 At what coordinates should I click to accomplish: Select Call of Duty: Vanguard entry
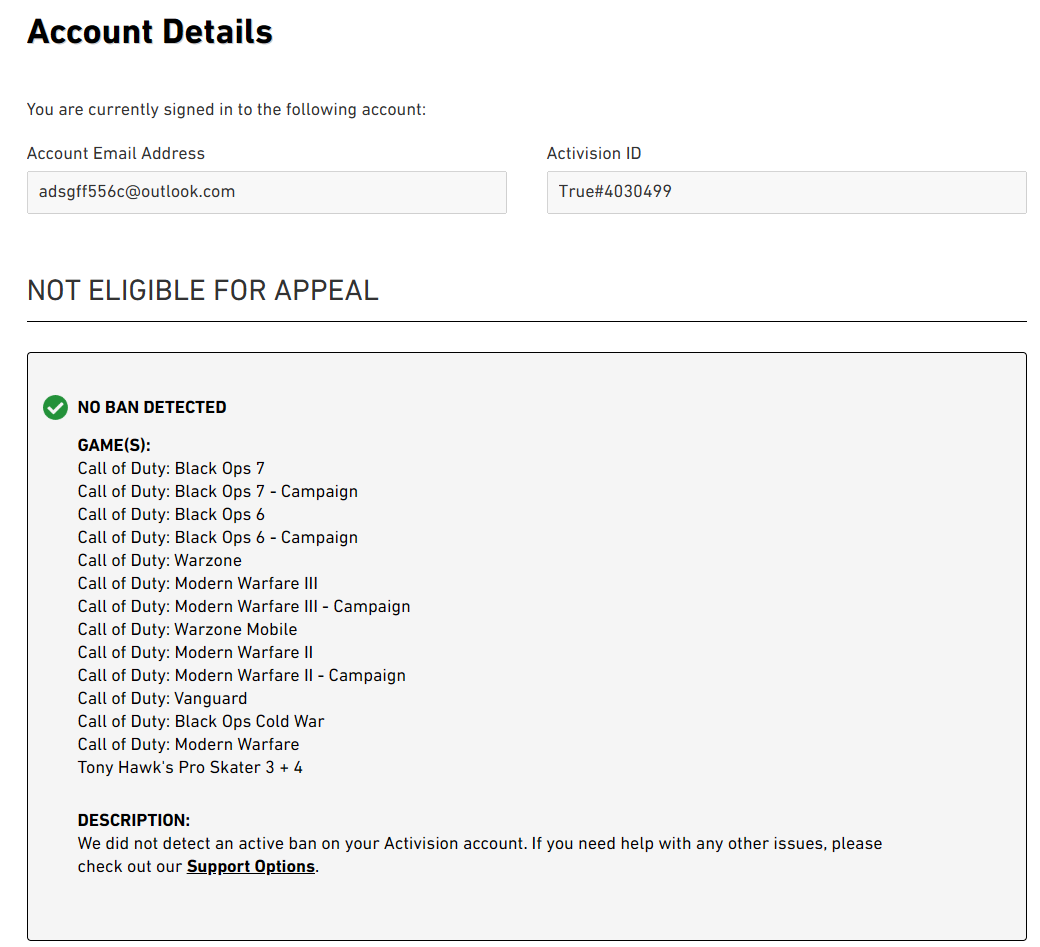coord(162,698)
